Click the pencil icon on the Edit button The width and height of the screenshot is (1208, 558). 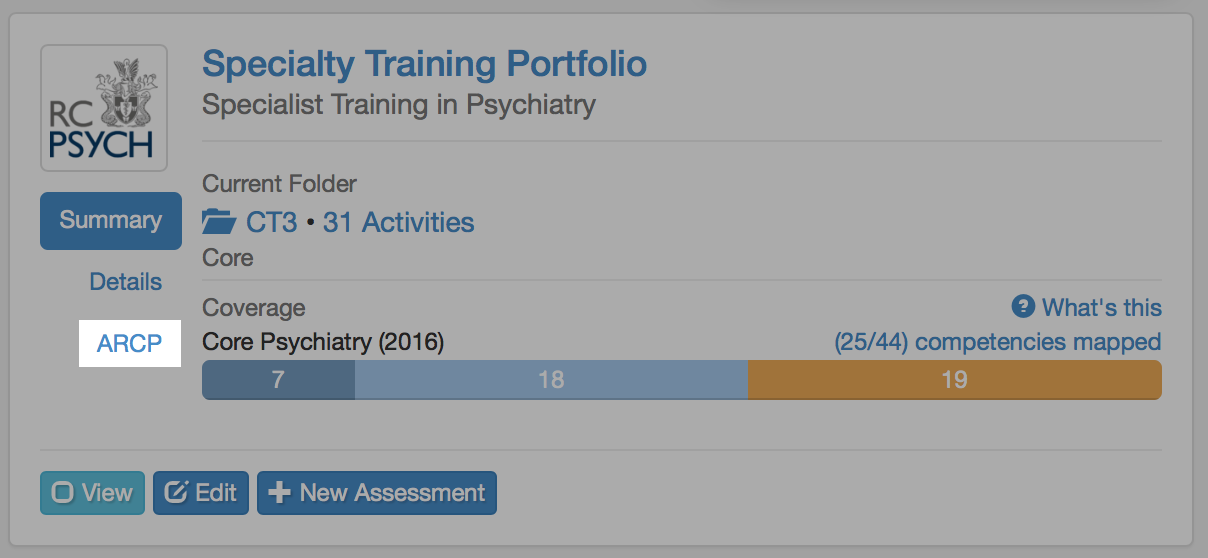[x=177, y=493]
